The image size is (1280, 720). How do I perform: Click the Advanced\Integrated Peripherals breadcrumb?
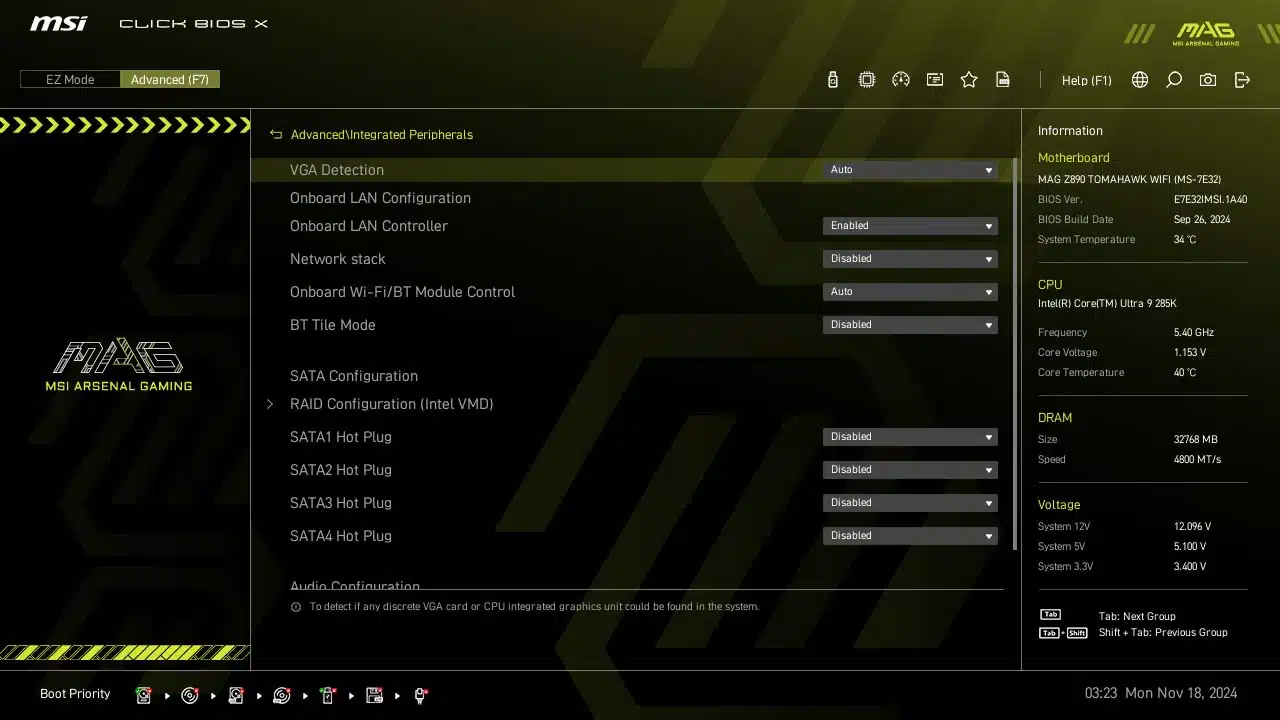382,134
